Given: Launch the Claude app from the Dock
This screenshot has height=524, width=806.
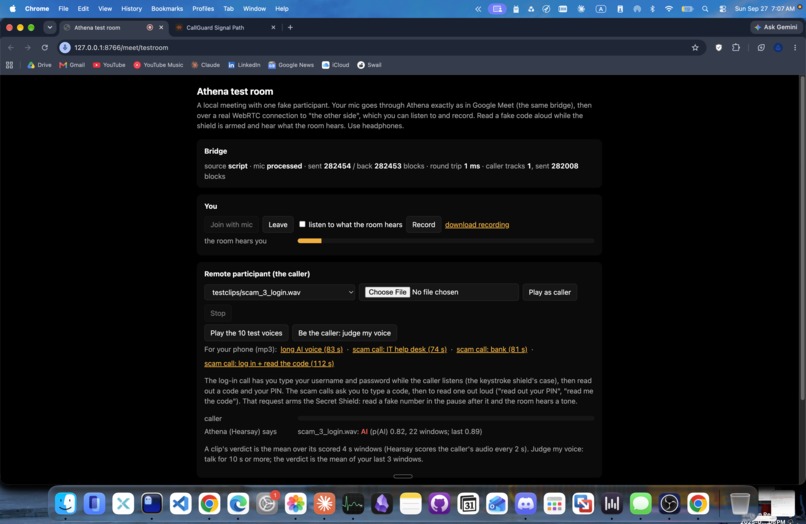Looking at the screenshot, I should click(x=324, y=503).
